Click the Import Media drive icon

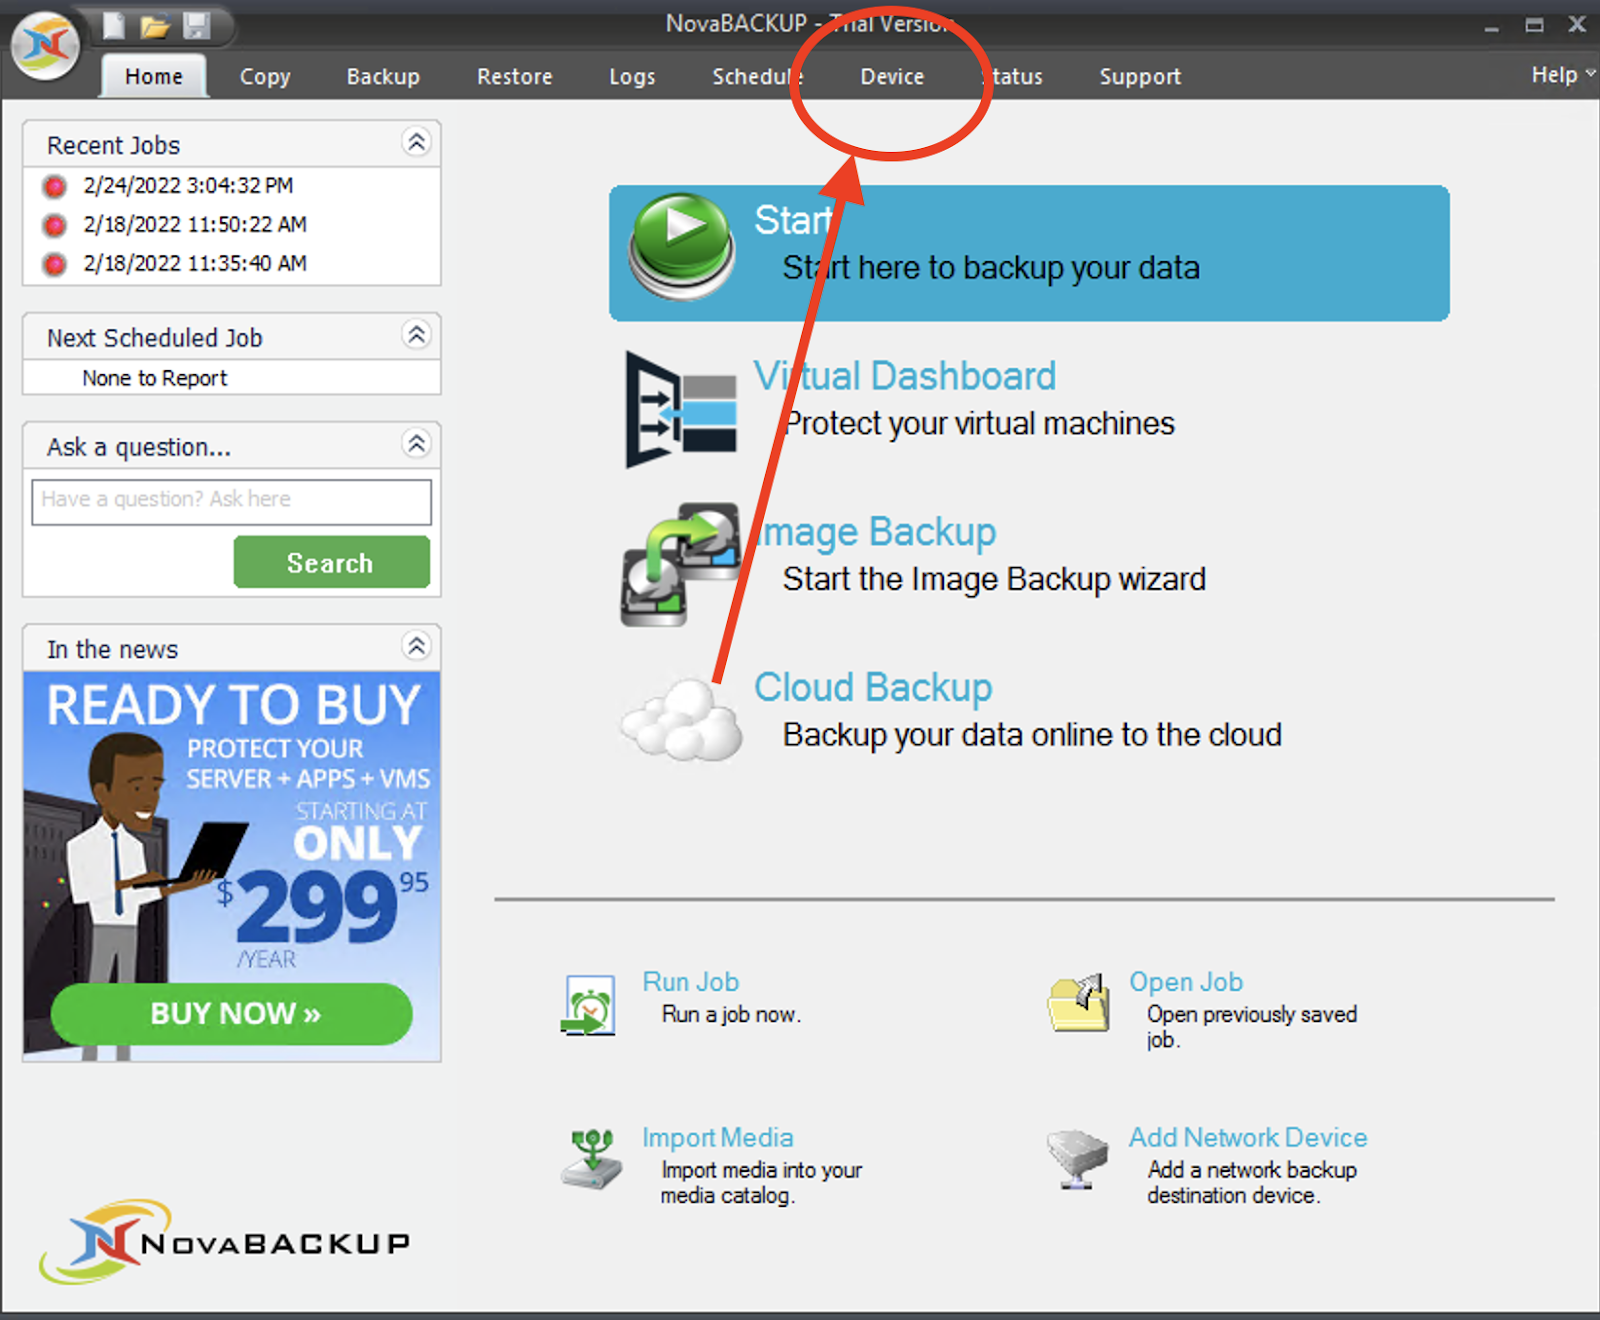click(592, 1159)
